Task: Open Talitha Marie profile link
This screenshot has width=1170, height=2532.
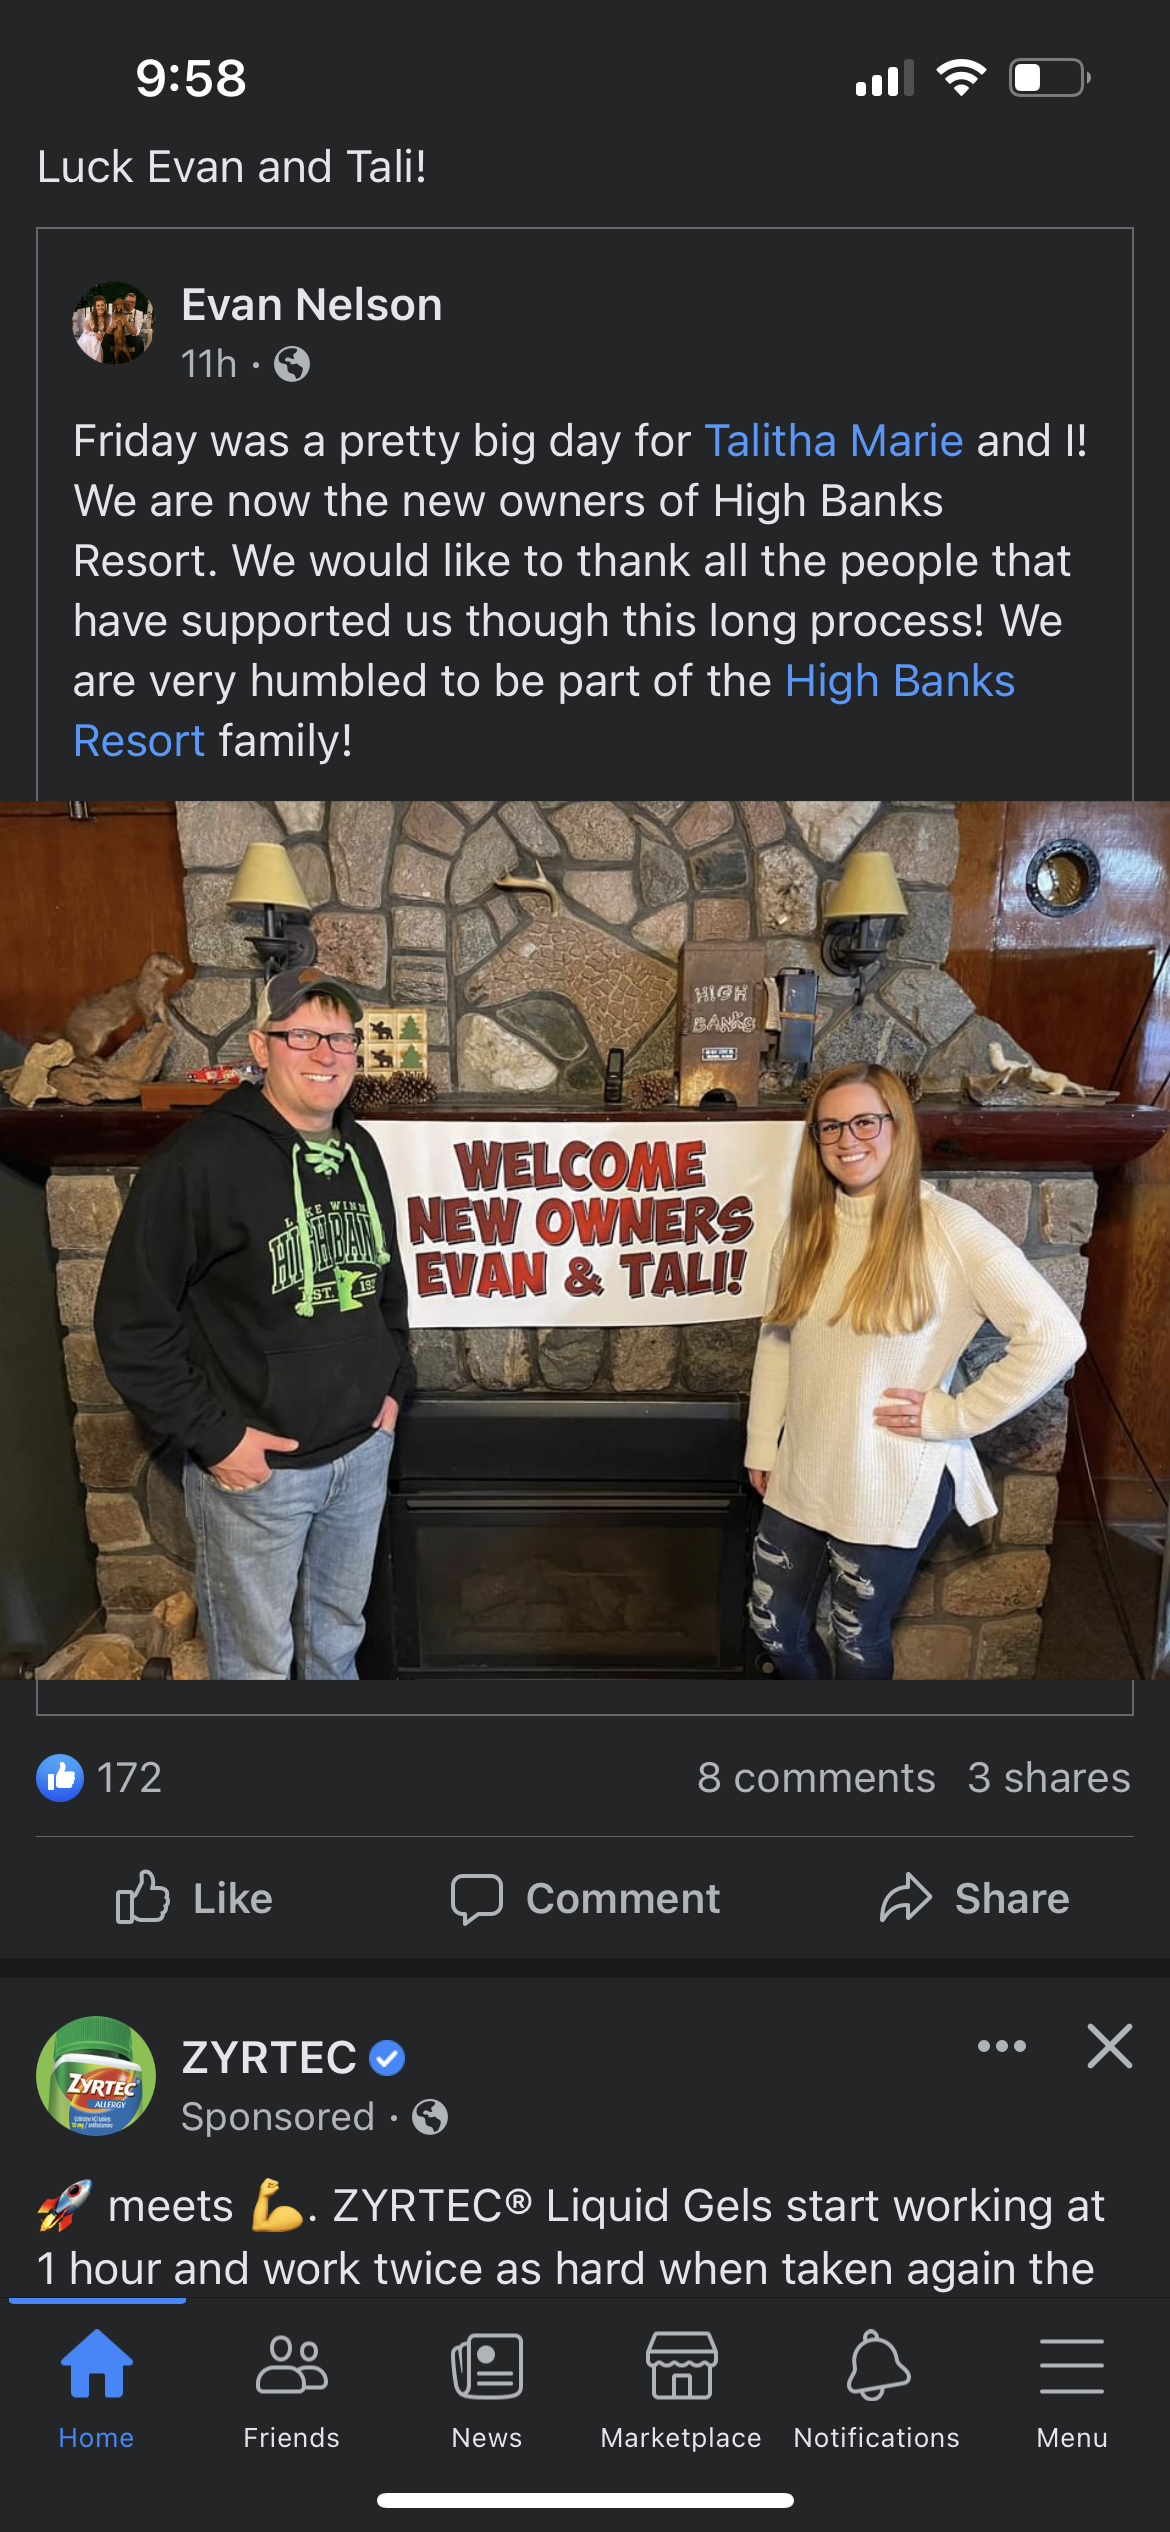Action: [834, 441]
